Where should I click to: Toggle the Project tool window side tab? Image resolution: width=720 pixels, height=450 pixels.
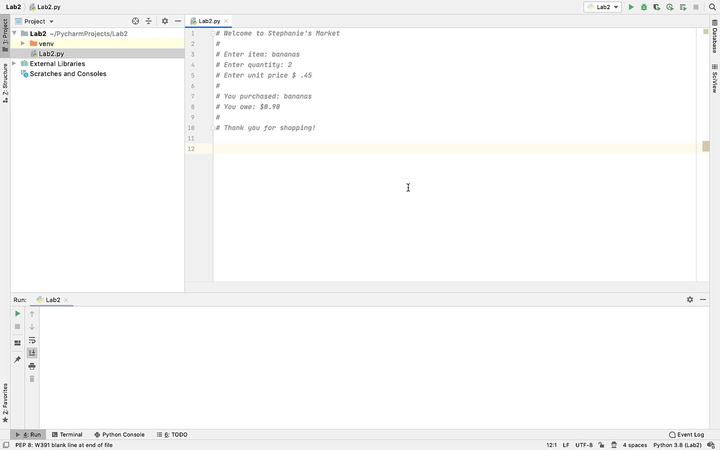point(4,34)
